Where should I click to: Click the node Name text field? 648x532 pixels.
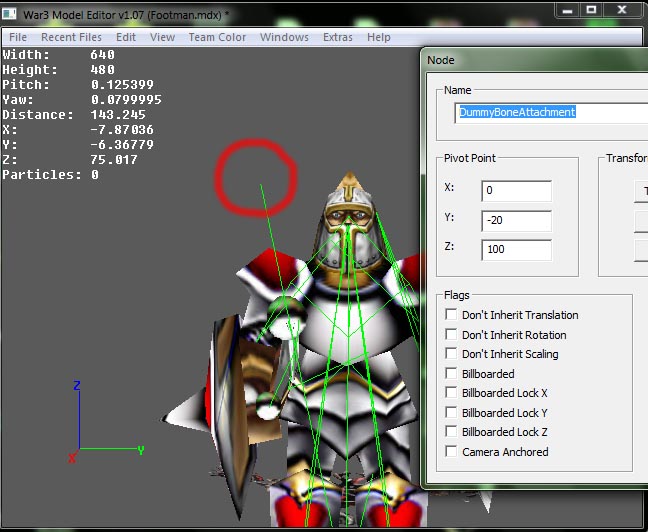(551, 112)
